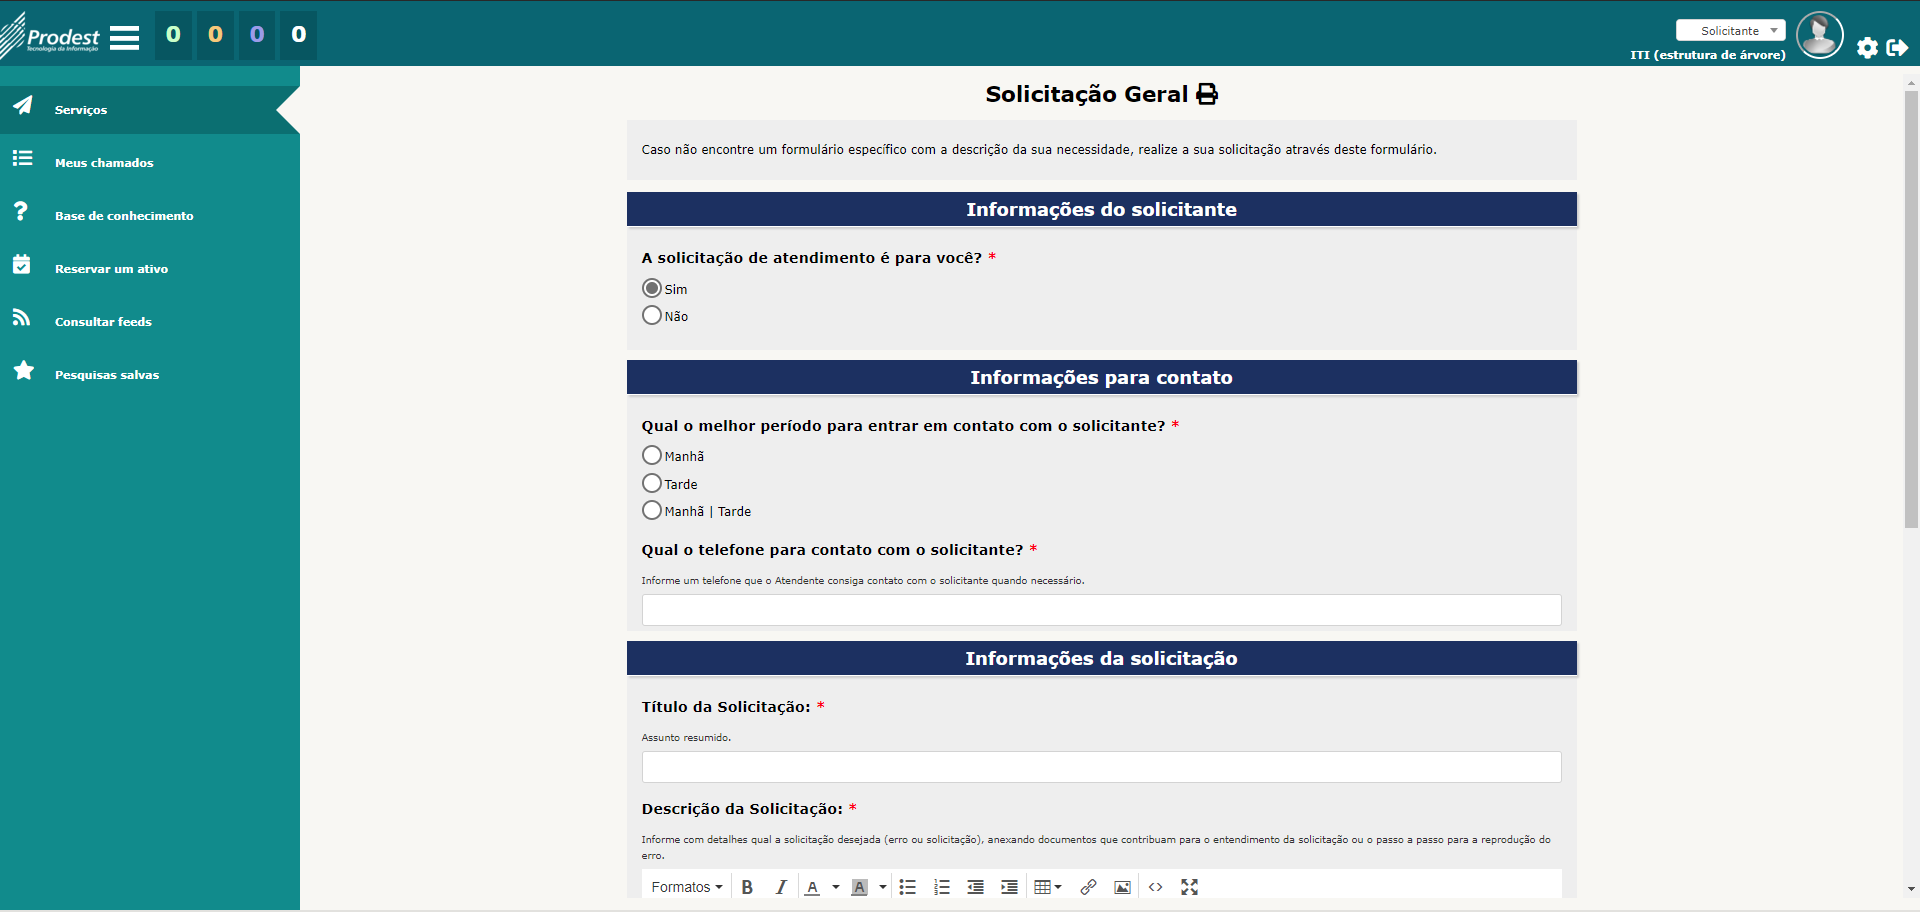
Task: Toggle bold formatting in the editor
Action: click(747, 887)
